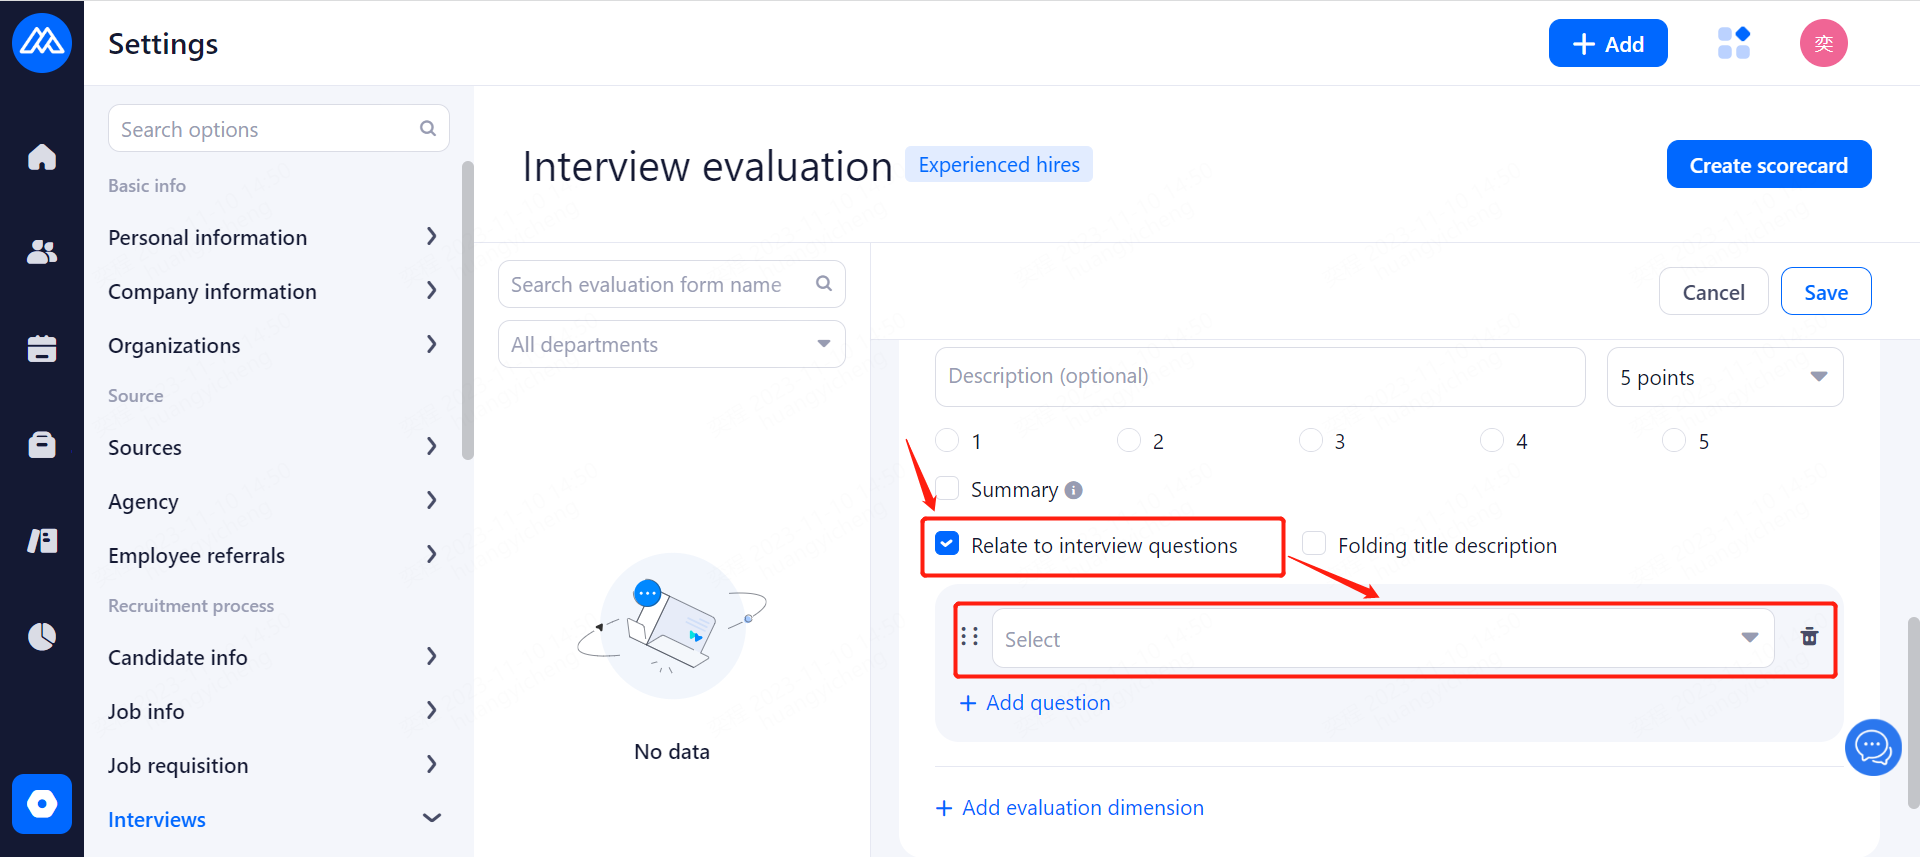The width and height of the screenshot is (1920, 857).
Task: Click the Description (optional) input field
Action: coord(1259,377)
